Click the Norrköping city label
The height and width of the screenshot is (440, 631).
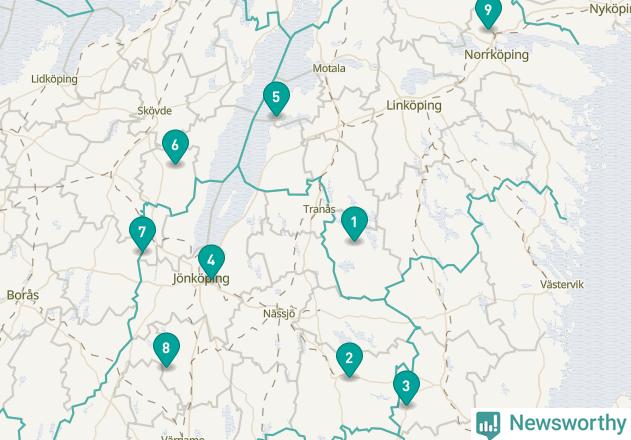pos(497,55)
